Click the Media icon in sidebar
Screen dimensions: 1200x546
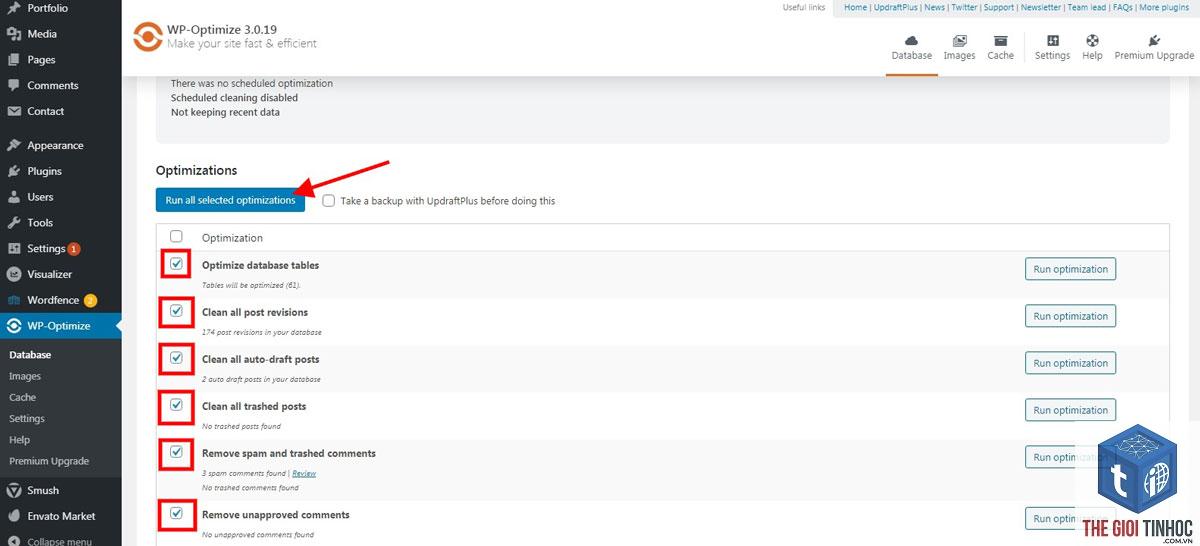click(14, 34)
